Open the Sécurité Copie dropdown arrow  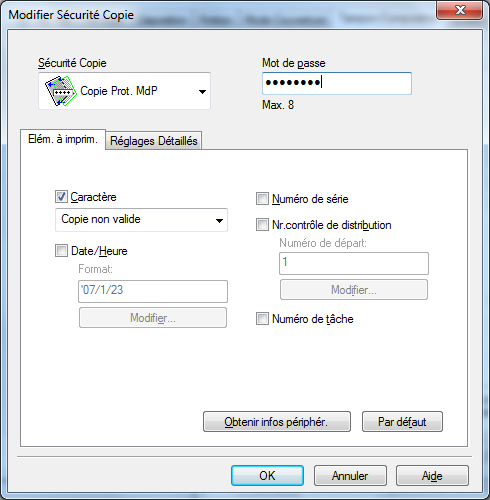coord(202,91)
